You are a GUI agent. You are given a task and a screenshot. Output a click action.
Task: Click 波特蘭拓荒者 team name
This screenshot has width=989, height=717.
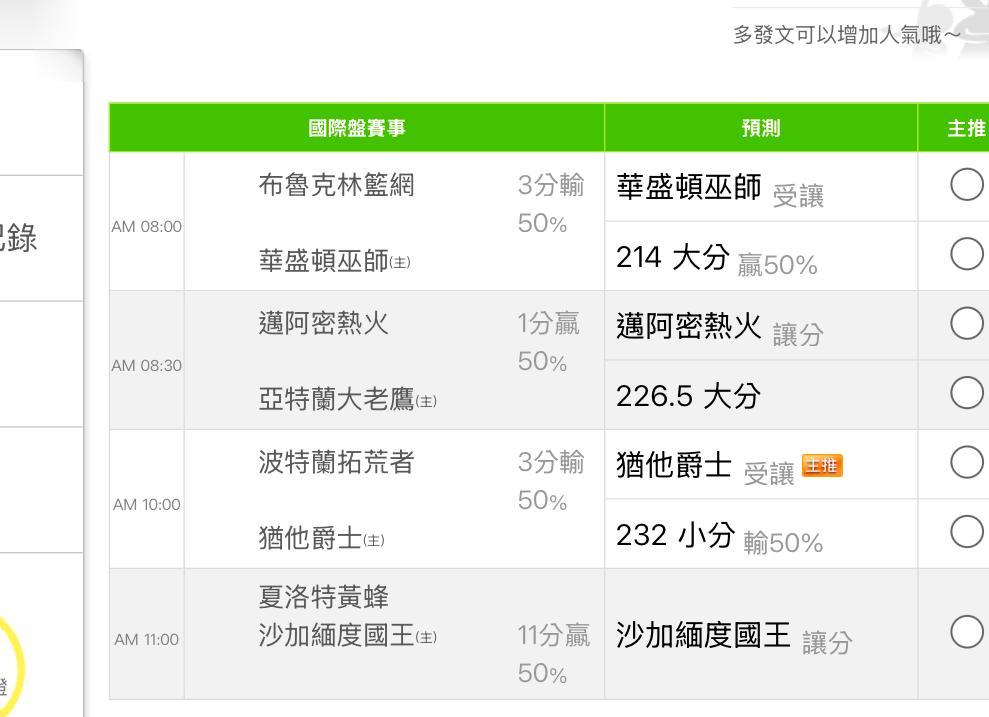335,463
